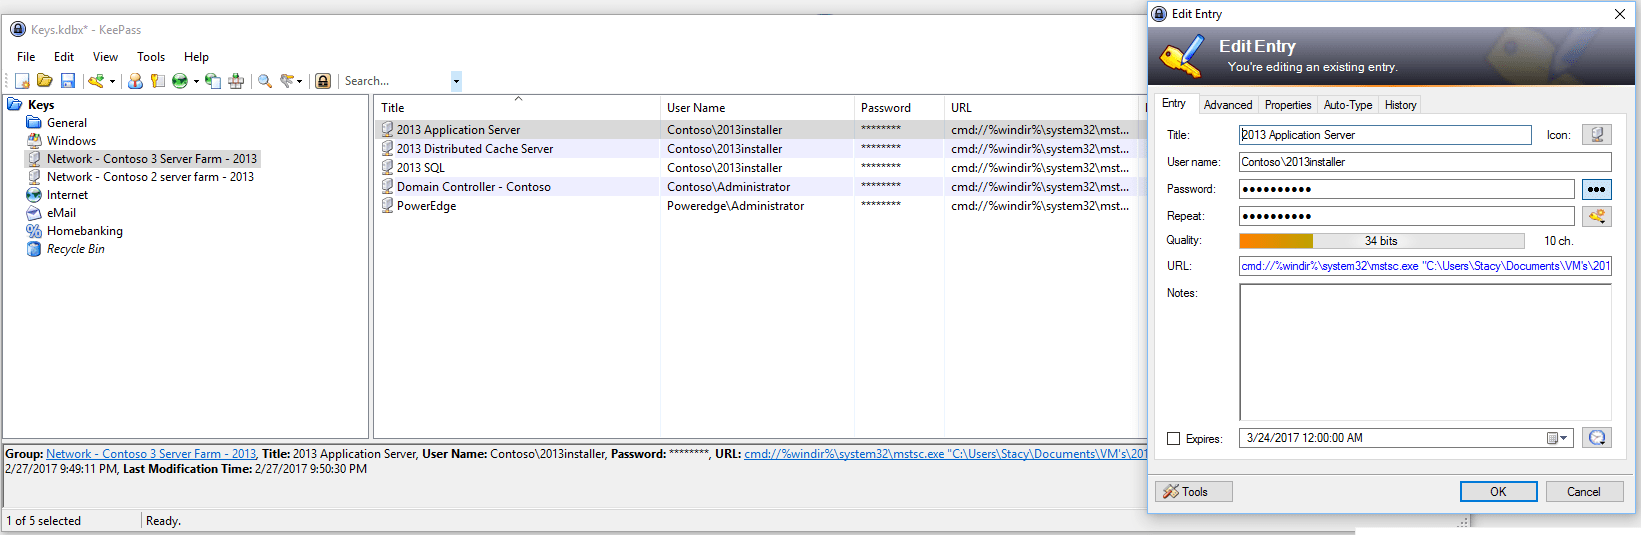This screenshot has height=535, width=1641.
Task: Open the Add Entry dropdown arrow
Action: [112, 81]
